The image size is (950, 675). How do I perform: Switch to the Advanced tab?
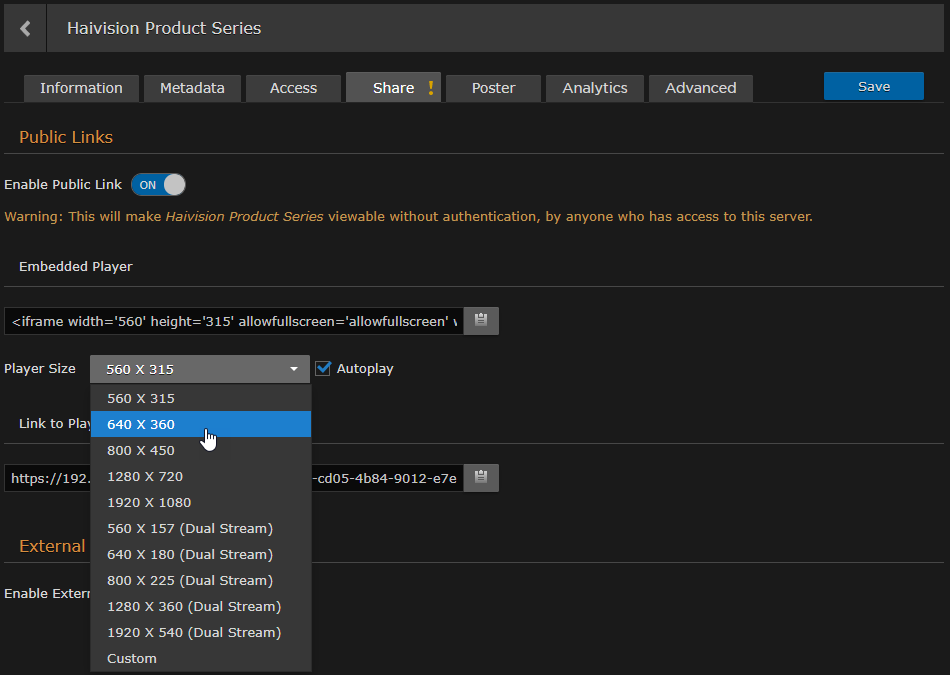(x=700, y=88)
